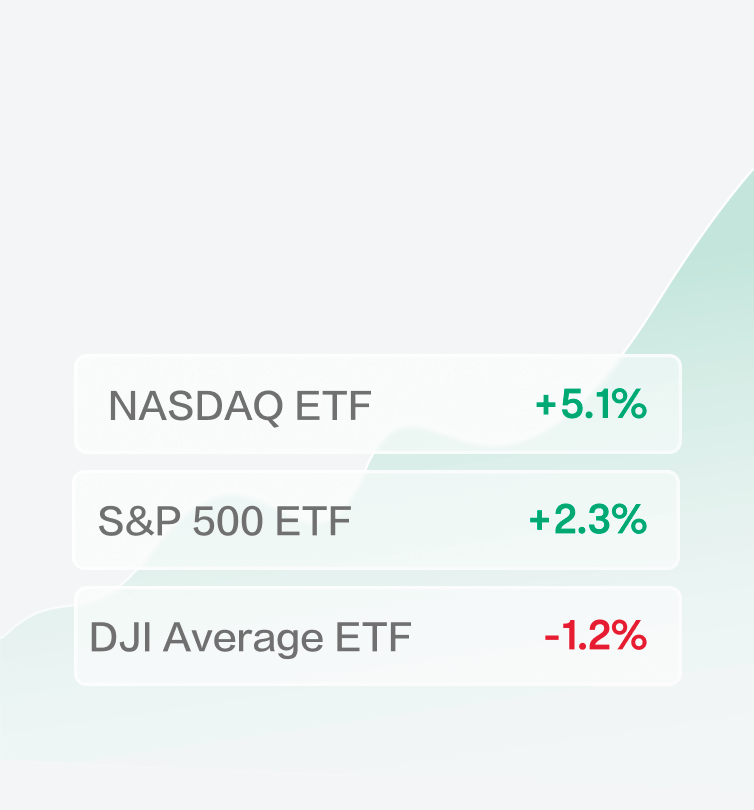Click the red -1.2% loss value
Viewport: 754px width, 810px height.
point(595,637)
